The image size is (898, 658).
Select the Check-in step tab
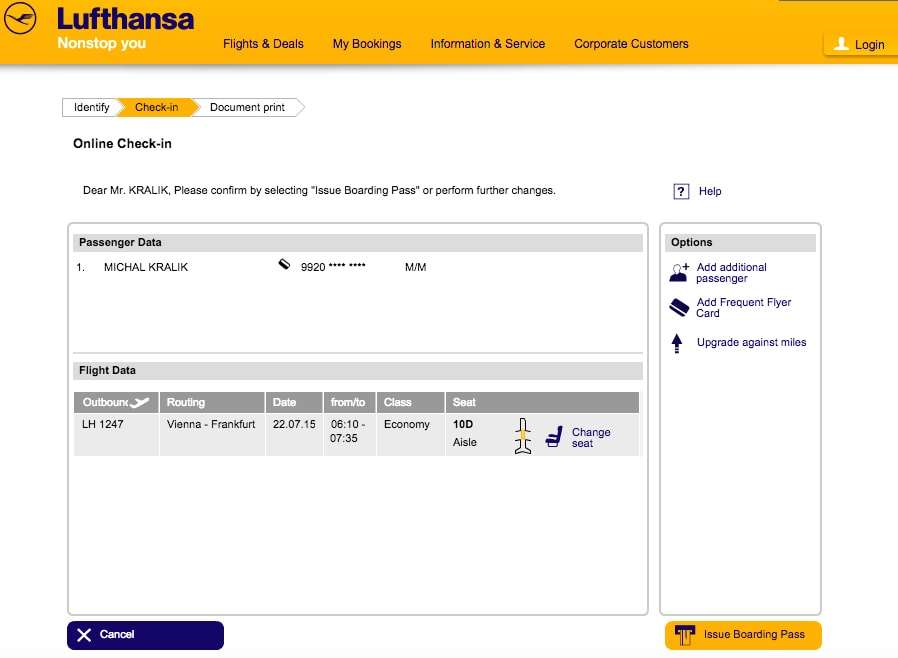tap(156, 107)
